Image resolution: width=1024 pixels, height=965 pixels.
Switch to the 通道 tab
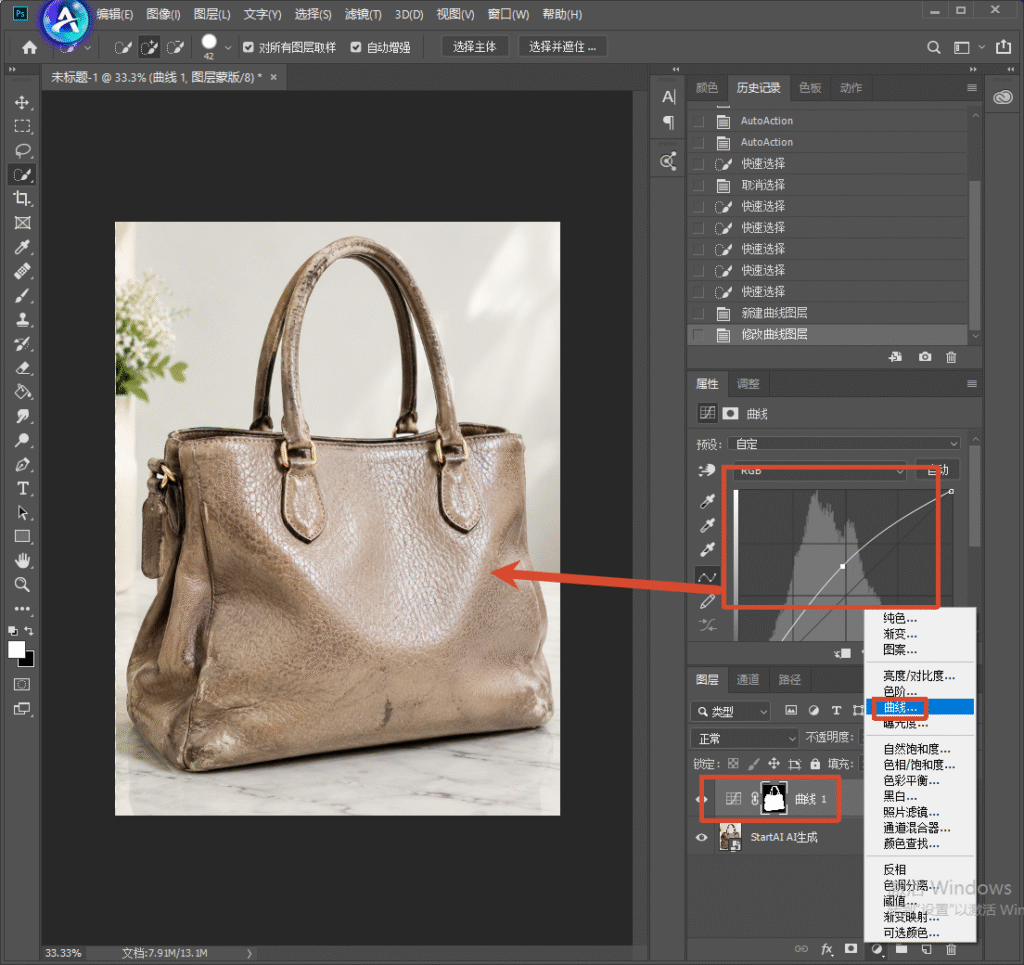click(x=748, y=680)
